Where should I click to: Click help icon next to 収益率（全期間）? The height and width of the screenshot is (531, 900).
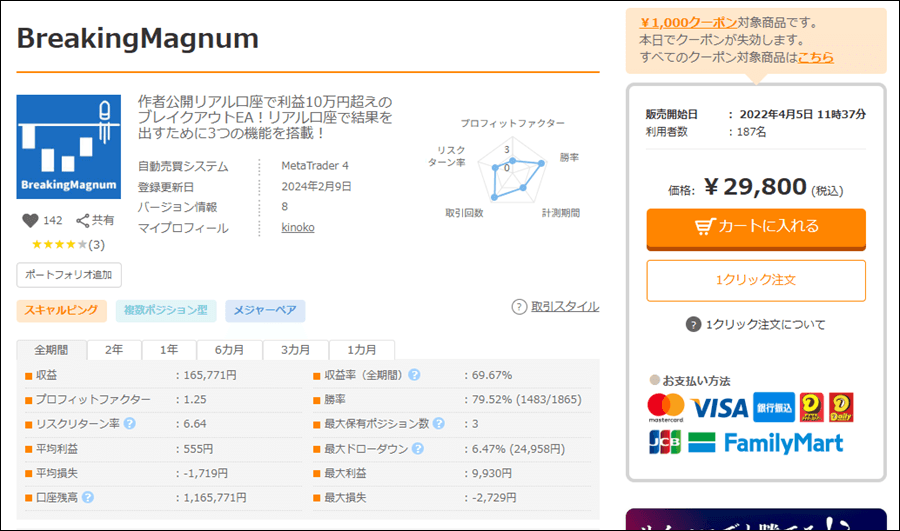[x=414, y=376]
